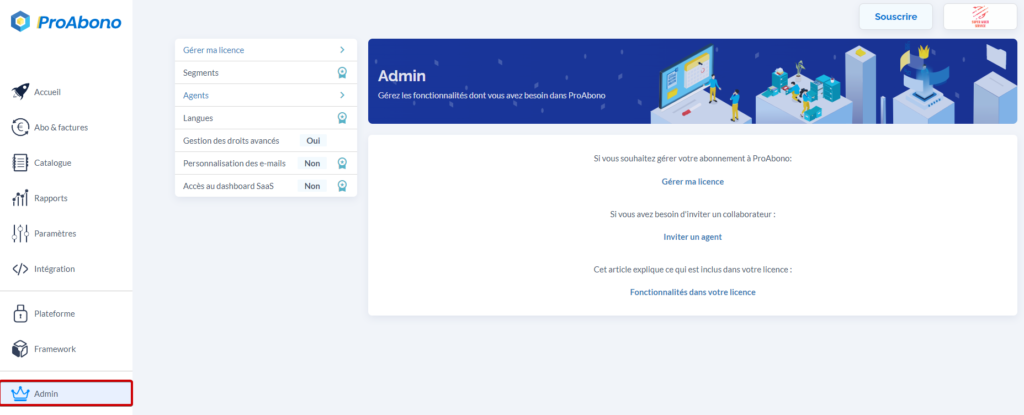This screenshot has height=415, width=1024.
Task: Toggle the Non value for Accès au dashboard SaaS
Action: tap(312, 186)
